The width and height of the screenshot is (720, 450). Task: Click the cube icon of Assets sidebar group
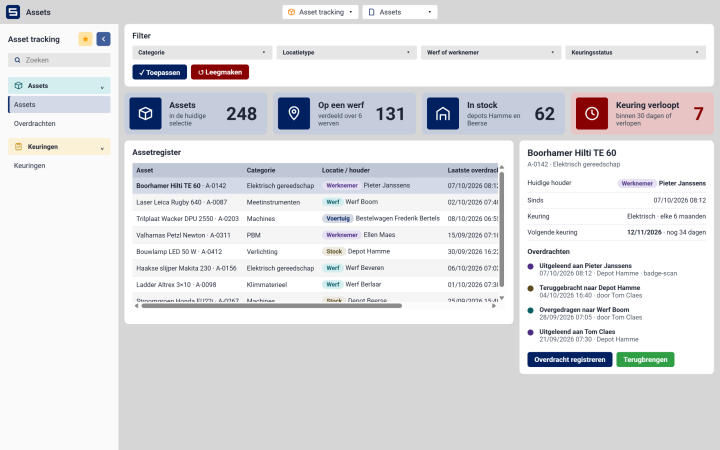pyautogui.click(x=18, y=85)
